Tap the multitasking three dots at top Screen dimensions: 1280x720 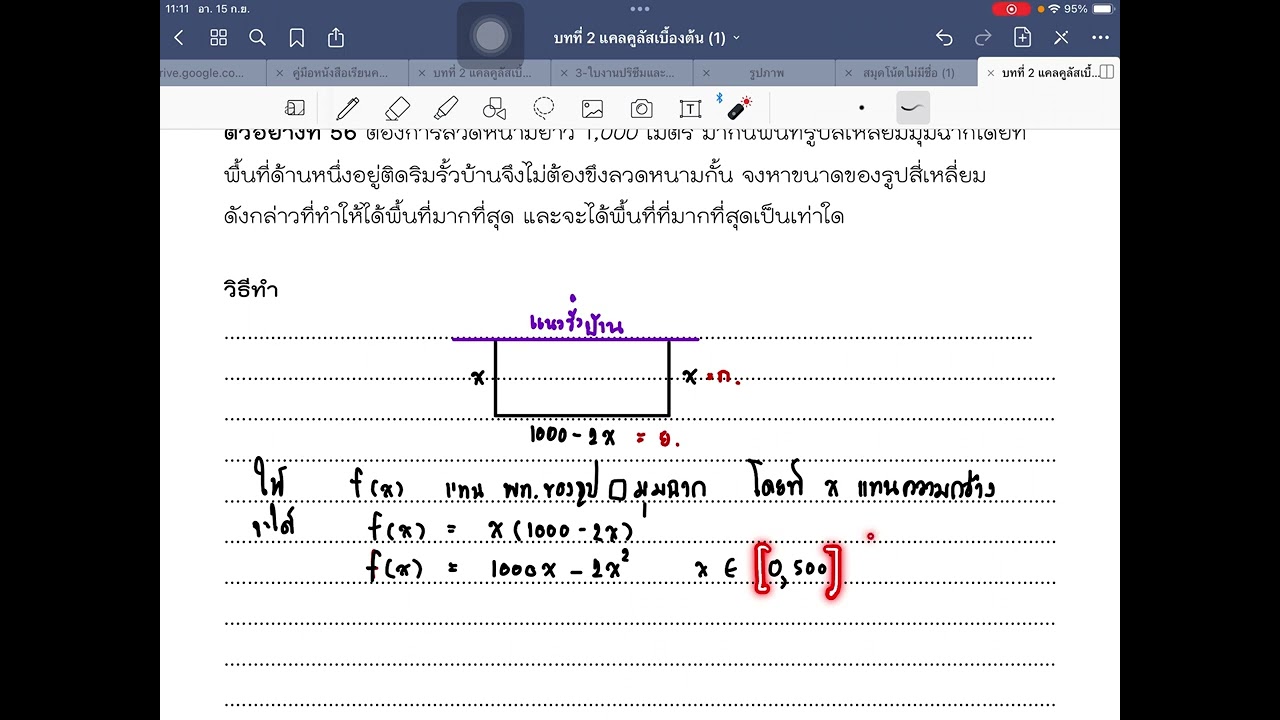pos(640,8)
